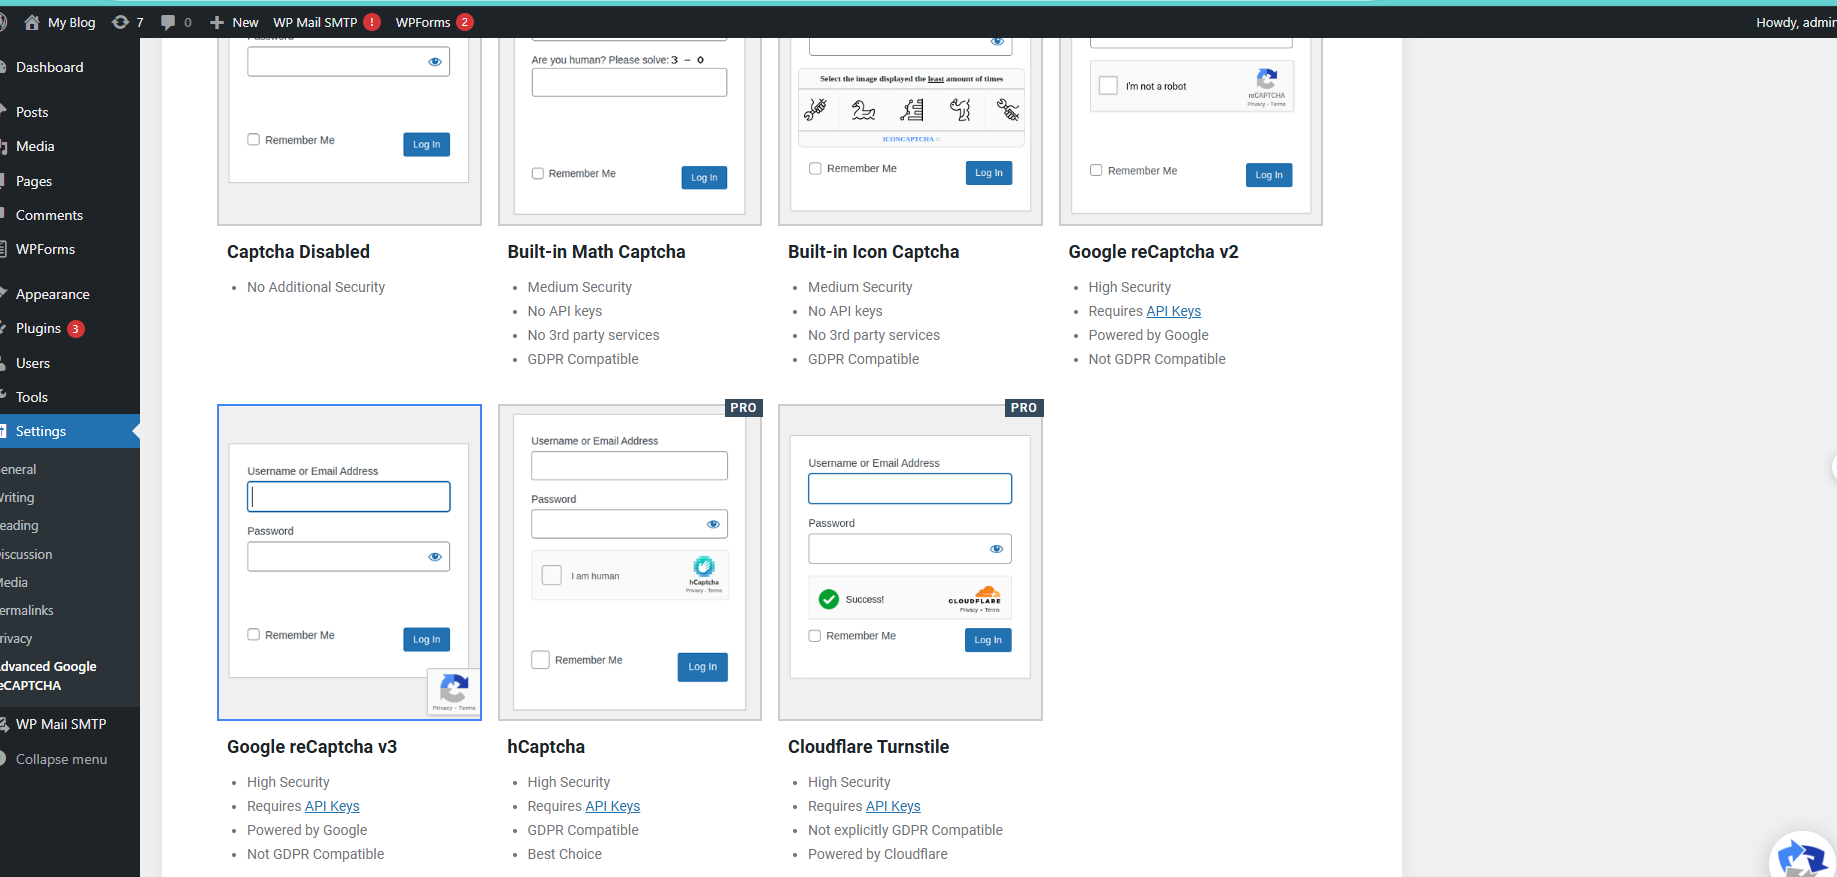Viewport: 1837px width, 877px height.
Task: Click Log In in Captcha Disabled preview
Action: coord(427,144)
